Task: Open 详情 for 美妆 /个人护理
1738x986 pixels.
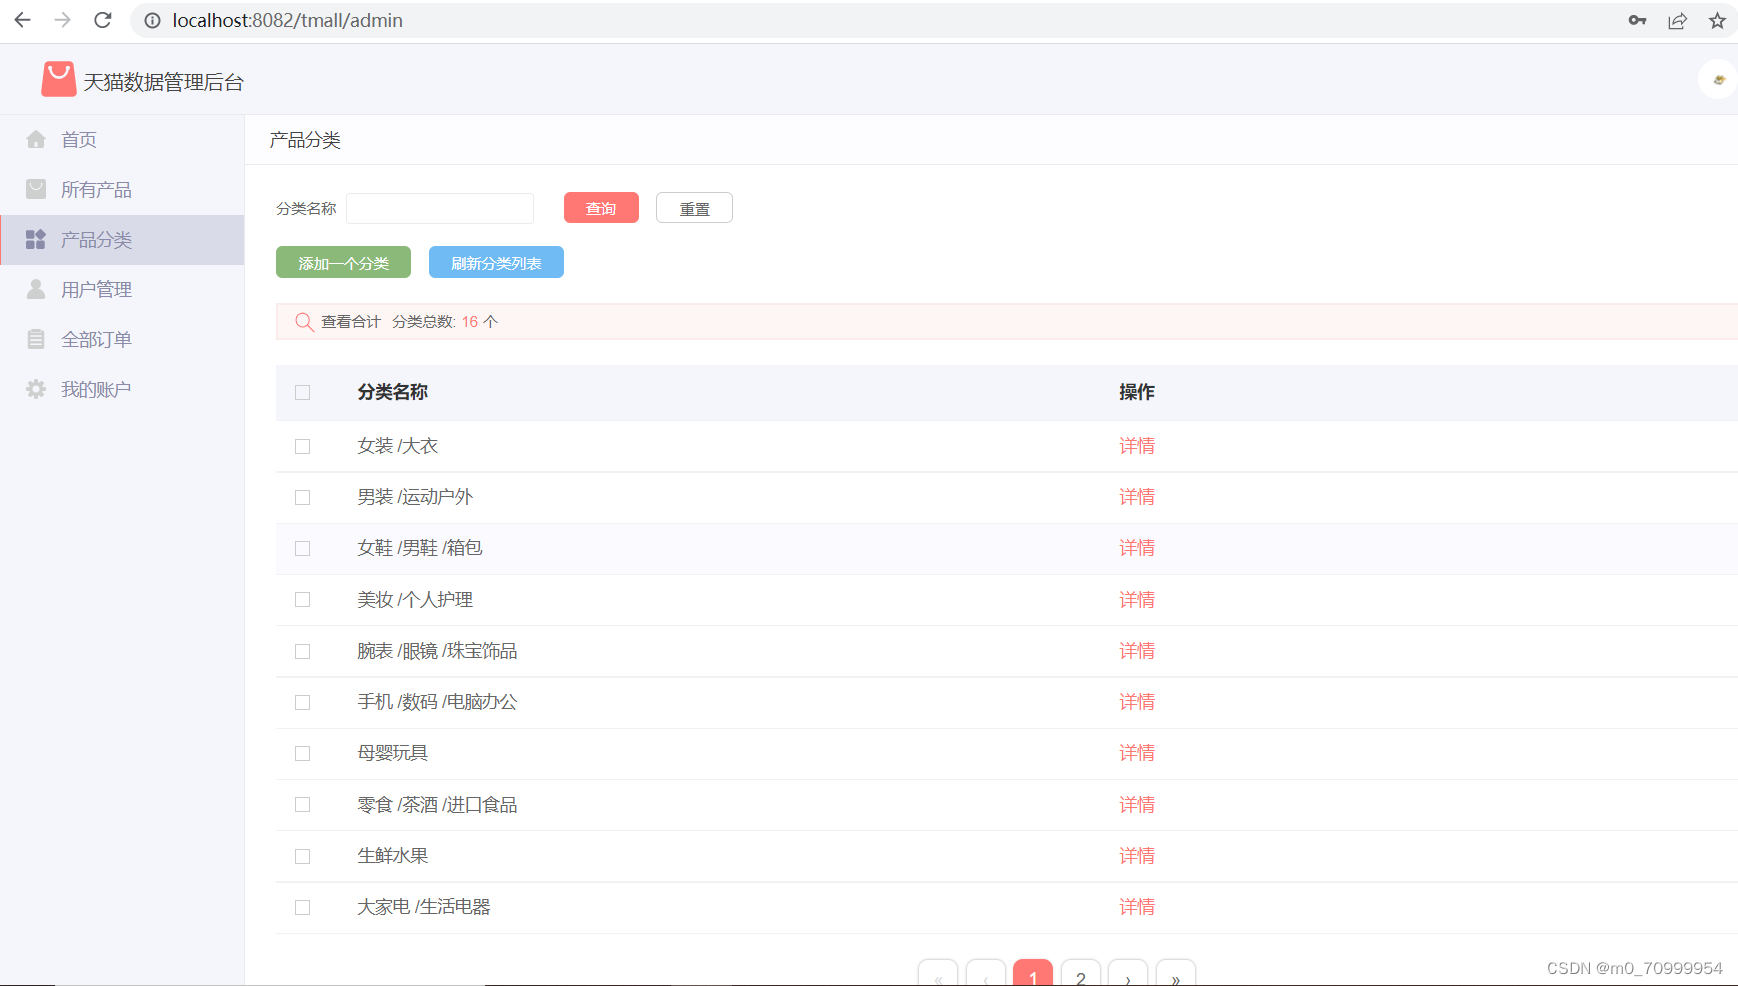Action: pyautogui.click(x=1137, y=600)
